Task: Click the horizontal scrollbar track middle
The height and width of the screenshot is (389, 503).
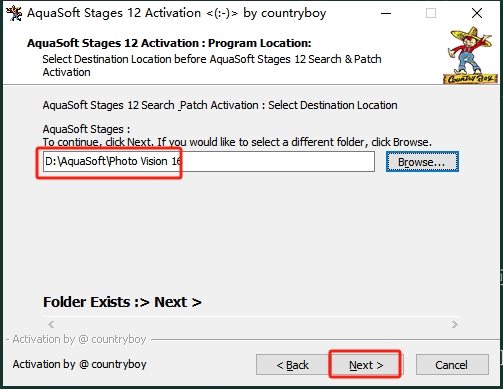Action: tap(253, 324)
